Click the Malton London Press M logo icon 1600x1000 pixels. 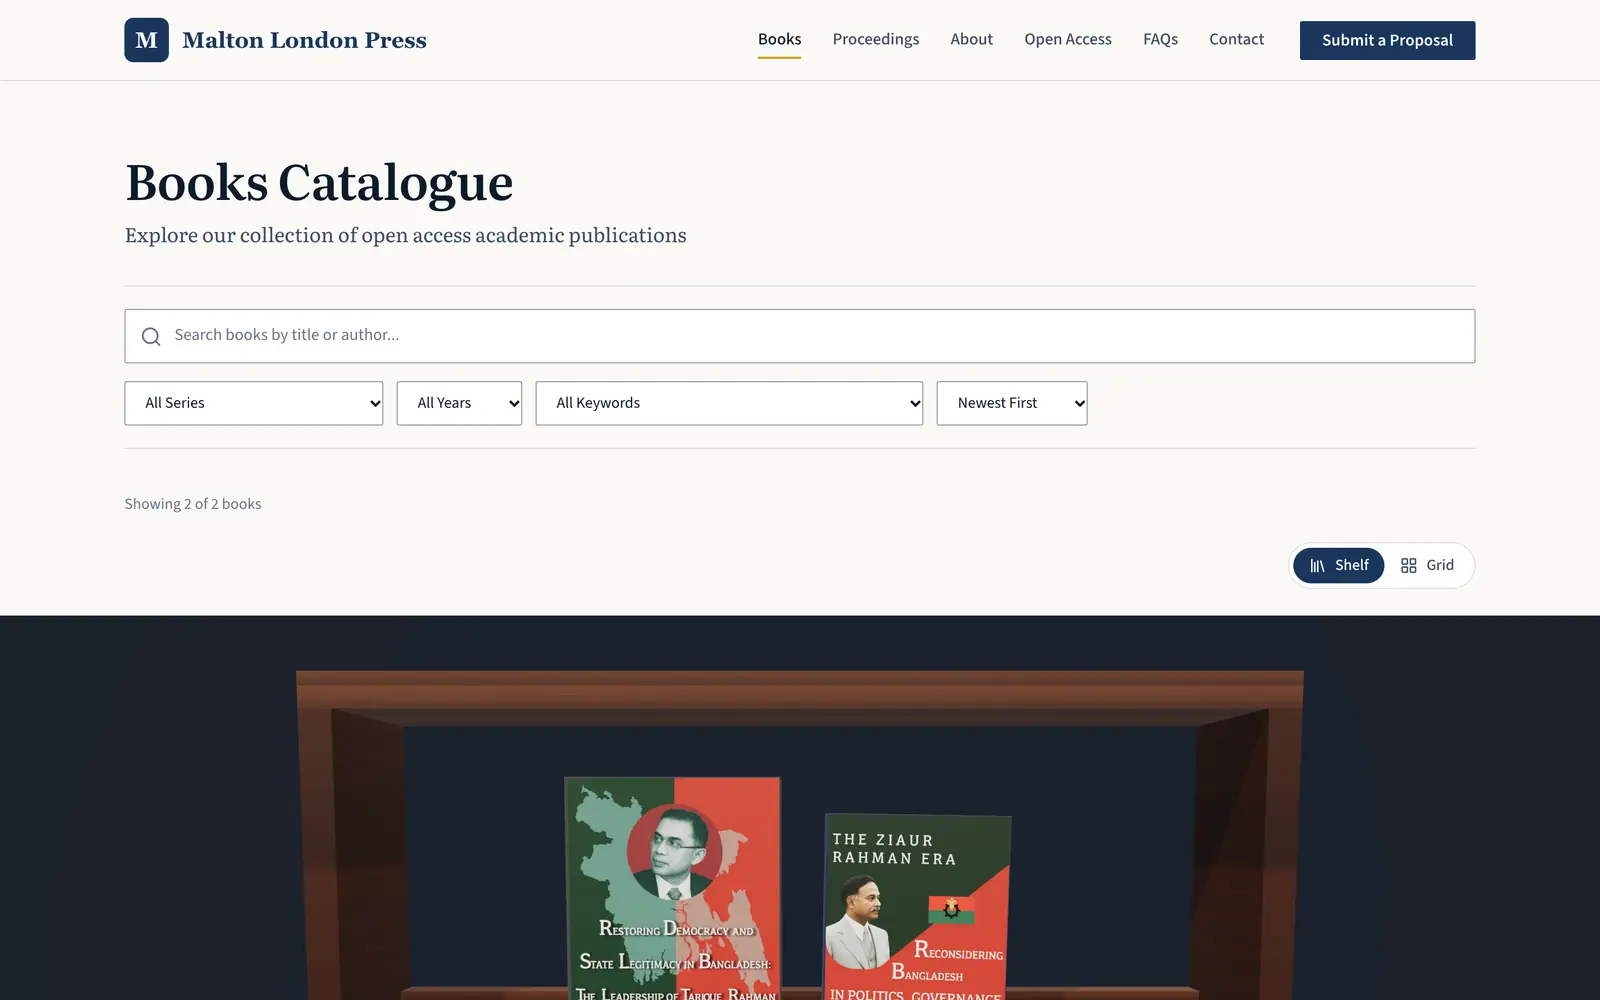[x=146, y=40]
